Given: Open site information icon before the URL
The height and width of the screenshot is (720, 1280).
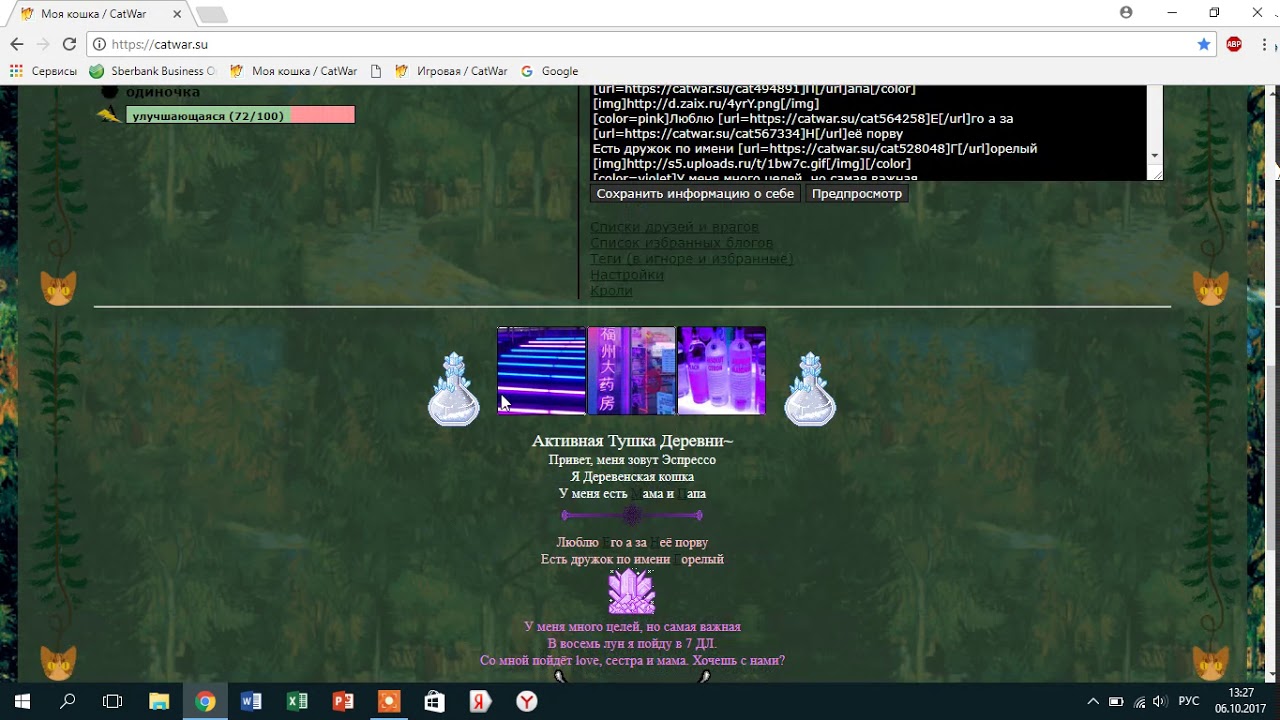Looking at the screenshot, I should [x=99, y=44].
